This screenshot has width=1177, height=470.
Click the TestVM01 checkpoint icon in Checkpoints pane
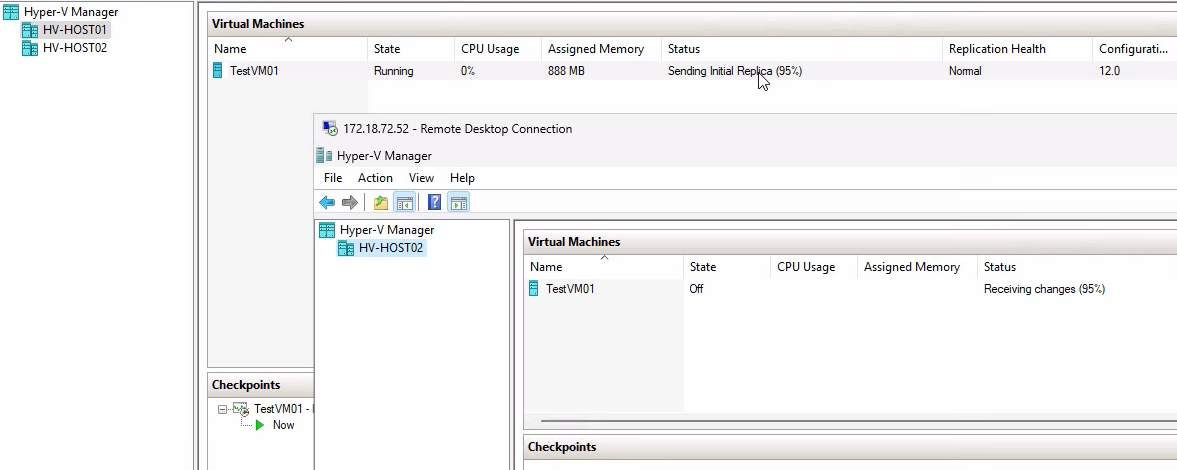[240, 409]
